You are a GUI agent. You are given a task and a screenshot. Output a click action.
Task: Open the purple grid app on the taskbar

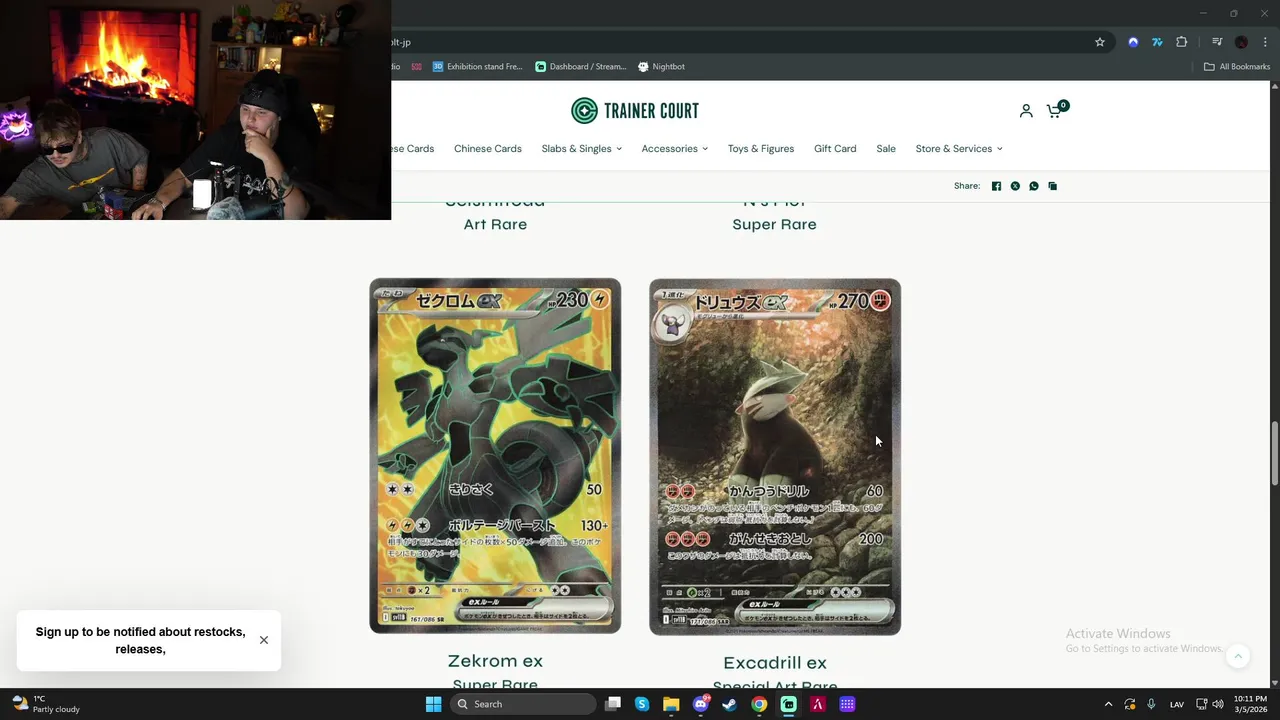847,704
